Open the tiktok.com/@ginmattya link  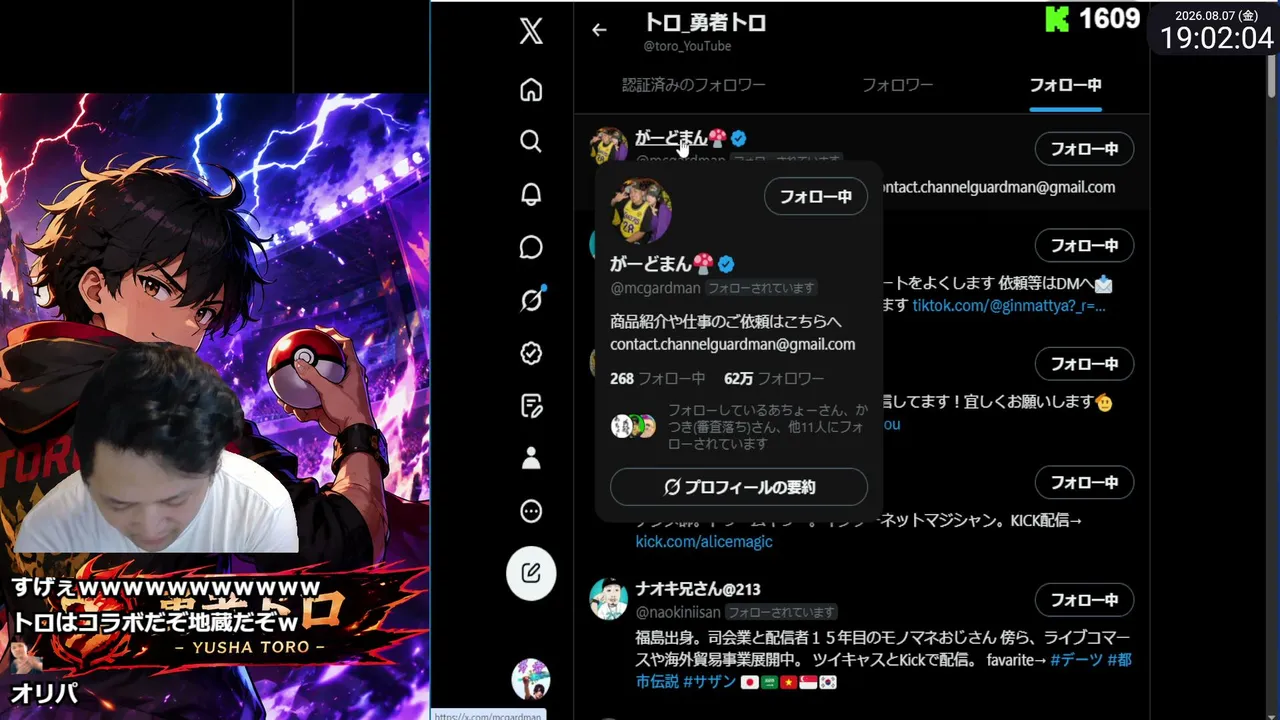coord(1009,306)
